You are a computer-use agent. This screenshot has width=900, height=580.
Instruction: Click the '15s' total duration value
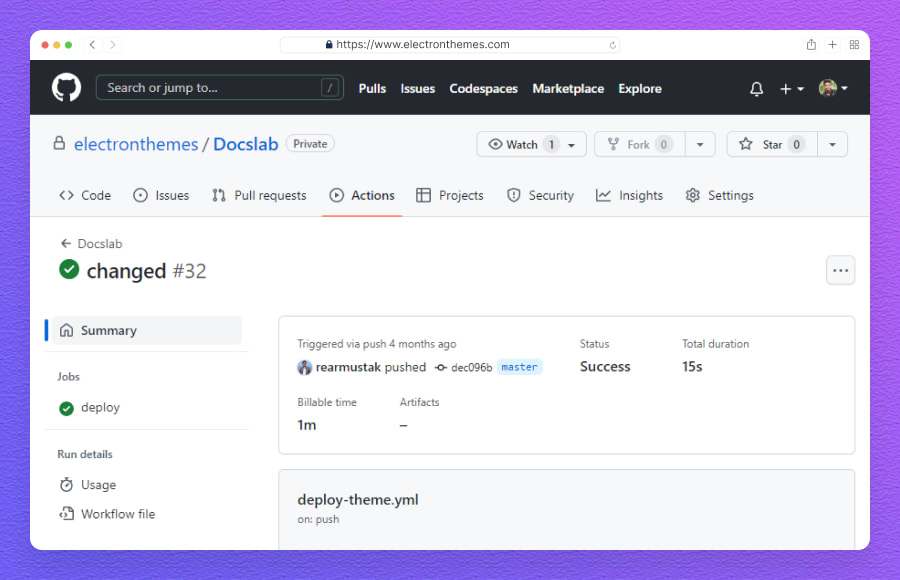pyautogui.click(x=692, y=366)
